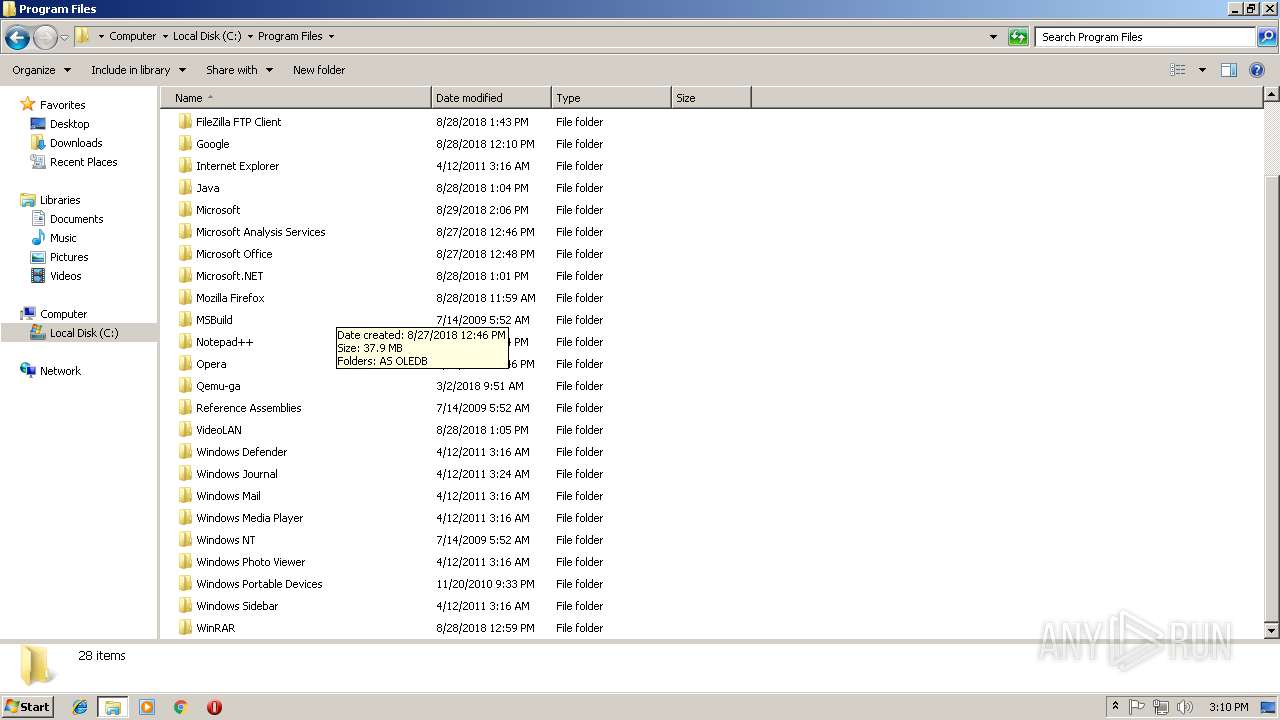Click the New folder button

(x=319, y=70)
